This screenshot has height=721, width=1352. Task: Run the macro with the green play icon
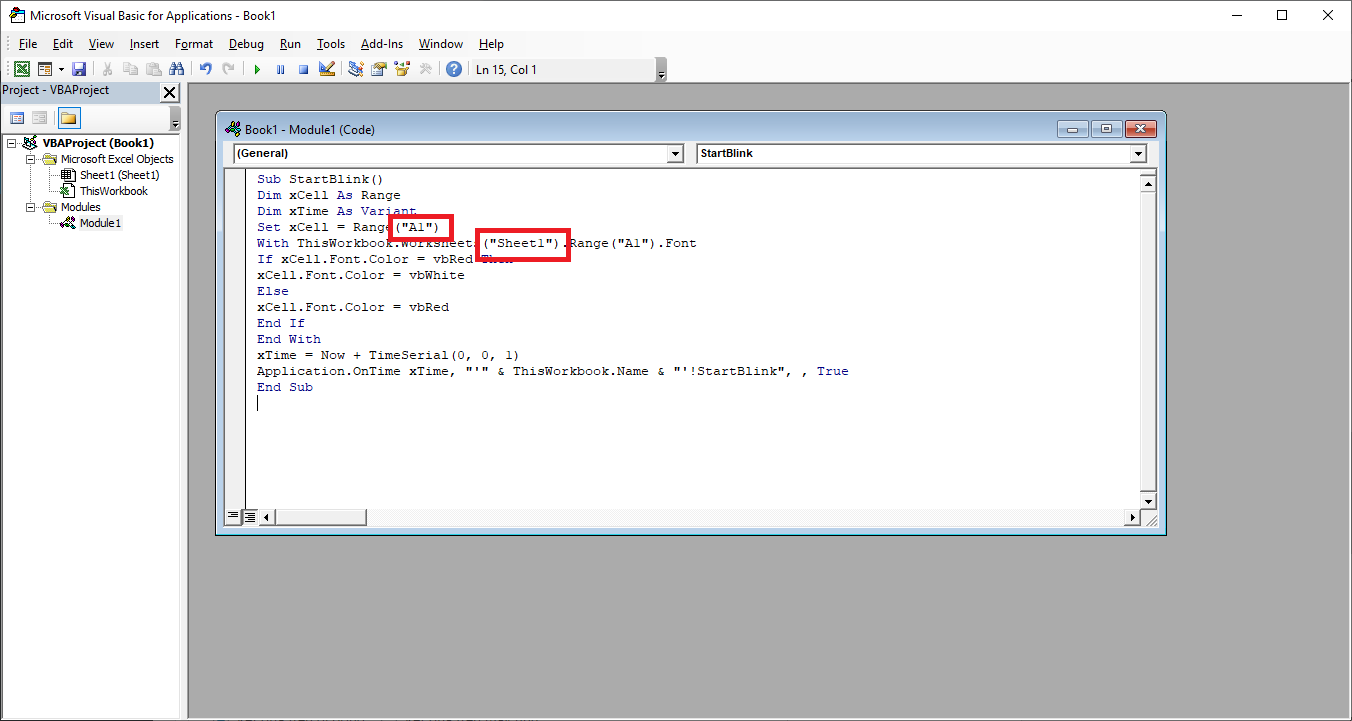[x=257, y=69]
